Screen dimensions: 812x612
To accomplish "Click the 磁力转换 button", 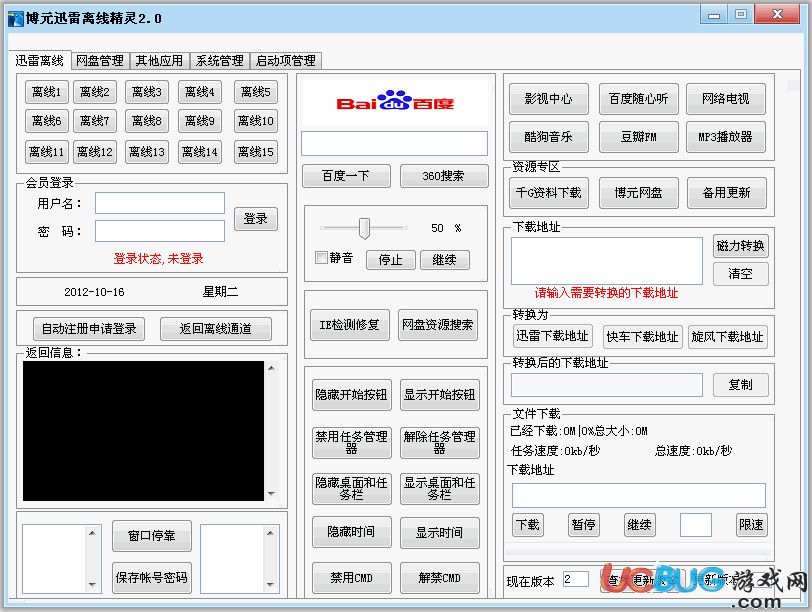I will (x=741, y=246).
